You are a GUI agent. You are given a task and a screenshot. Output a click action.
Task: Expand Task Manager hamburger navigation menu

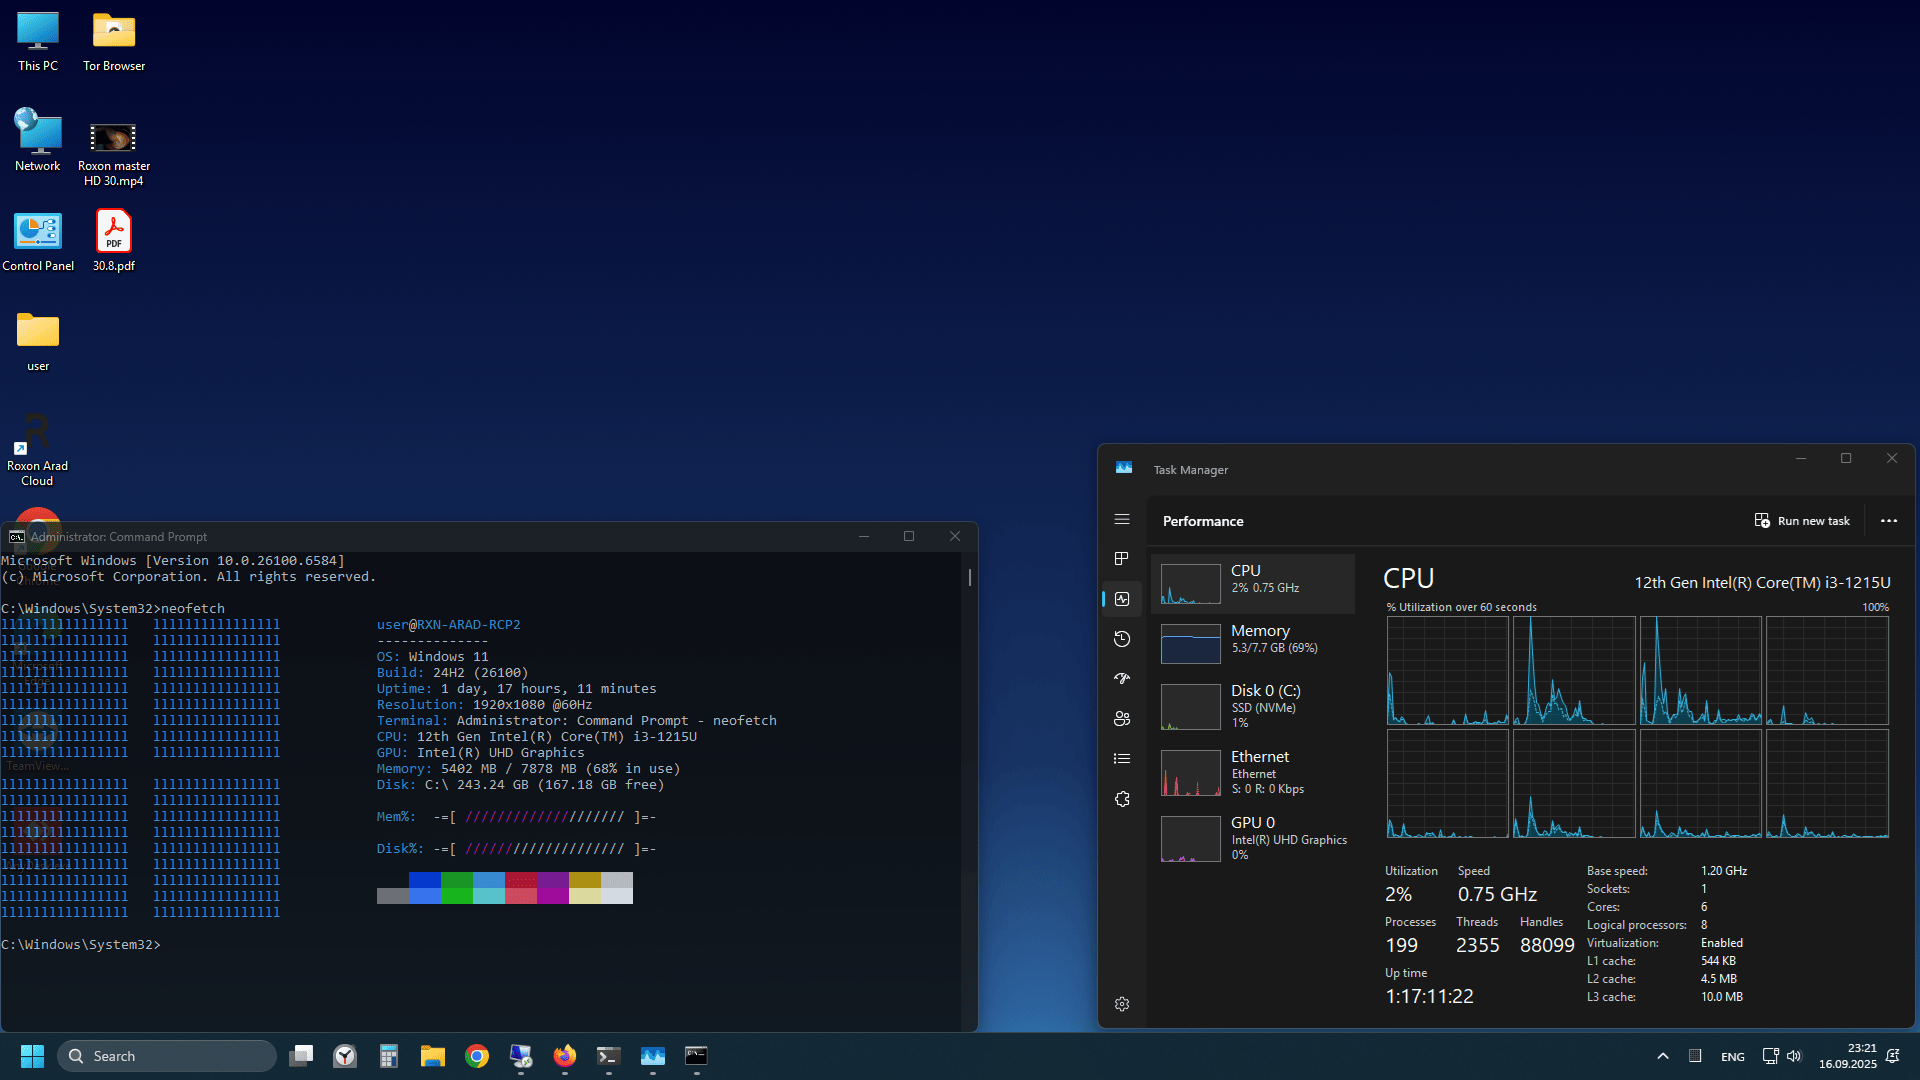1122,519
